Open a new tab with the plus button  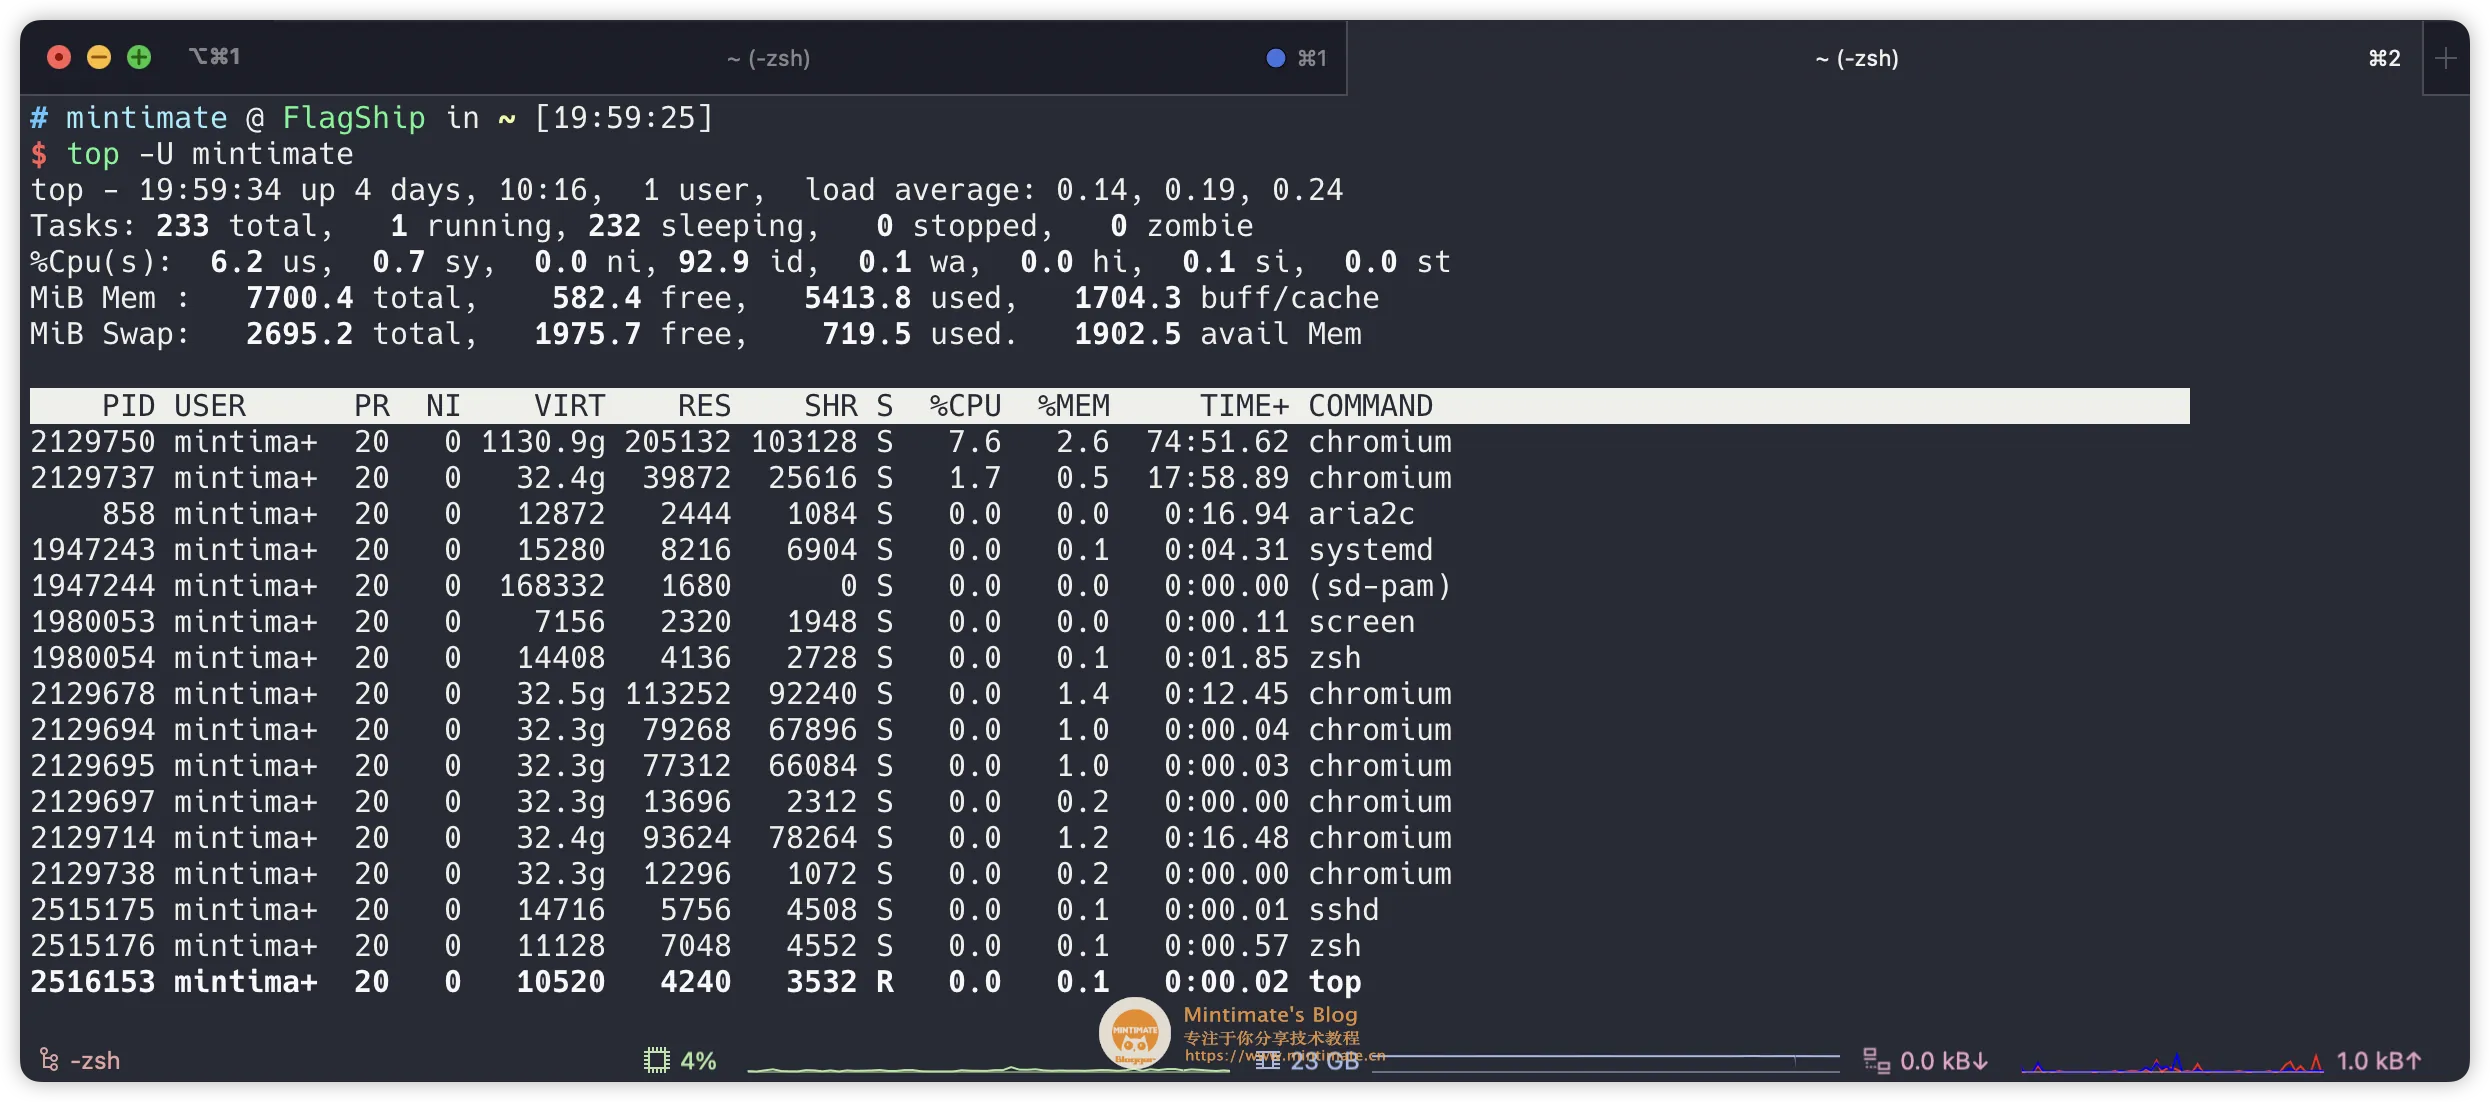2446,59
